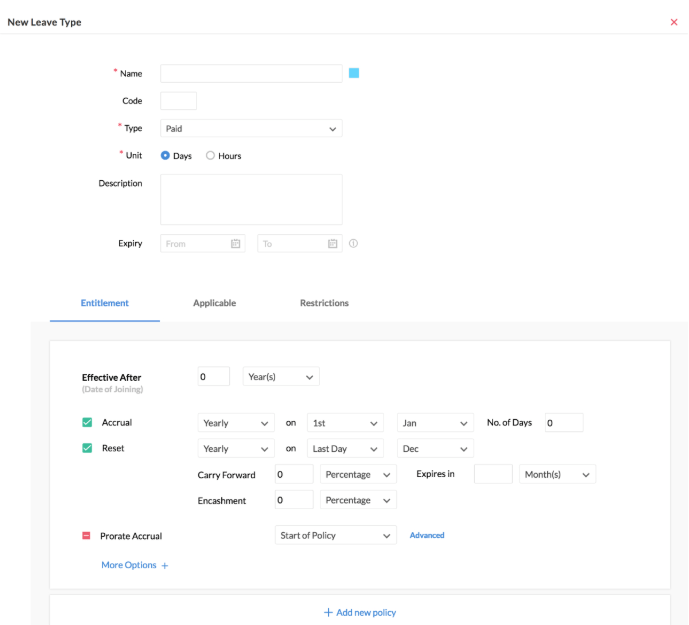Select the Days unit radio button
This screenshot has height=625, width=689.
tap(166, 156)
